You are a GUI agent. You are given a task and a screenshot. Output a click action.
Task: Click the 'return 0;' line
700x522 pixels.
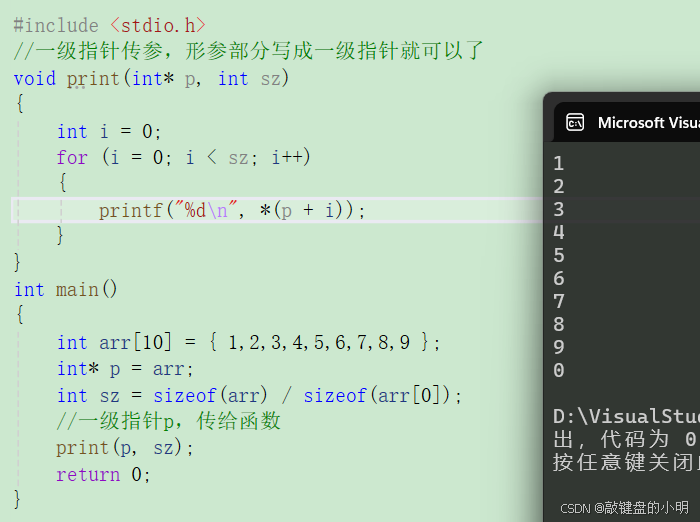coord(103,474)
